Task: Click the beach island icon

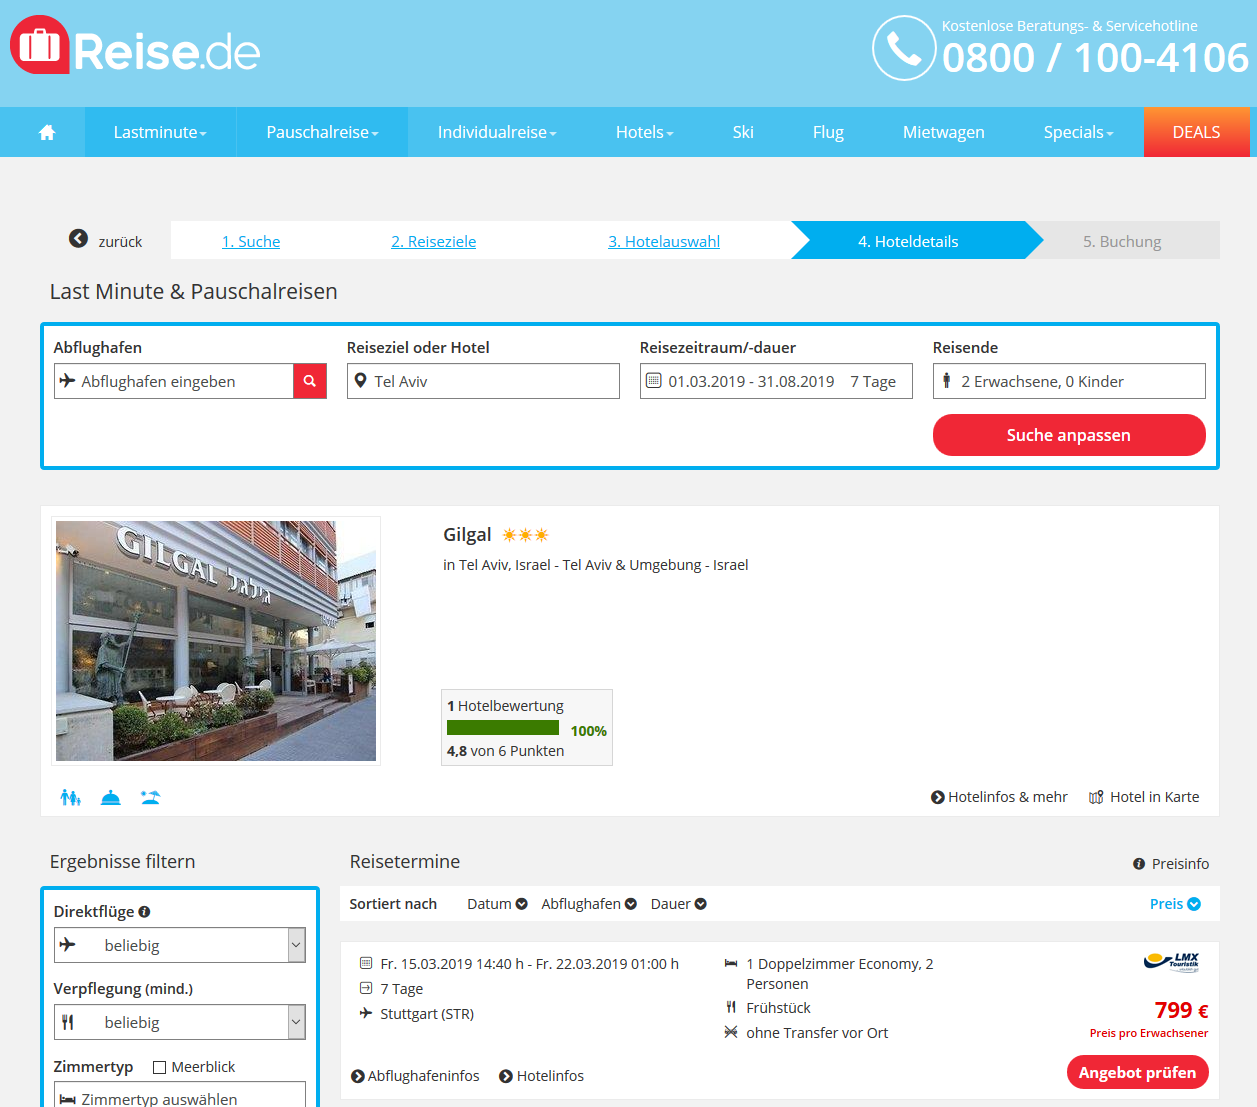Action: [x=150, y=797]
